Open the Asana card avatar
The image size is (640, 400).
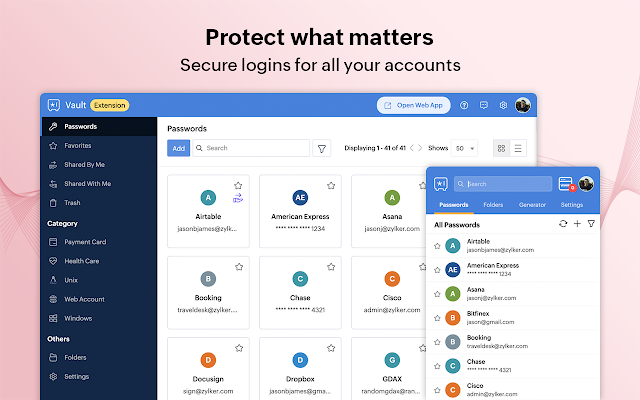[392, 198]
